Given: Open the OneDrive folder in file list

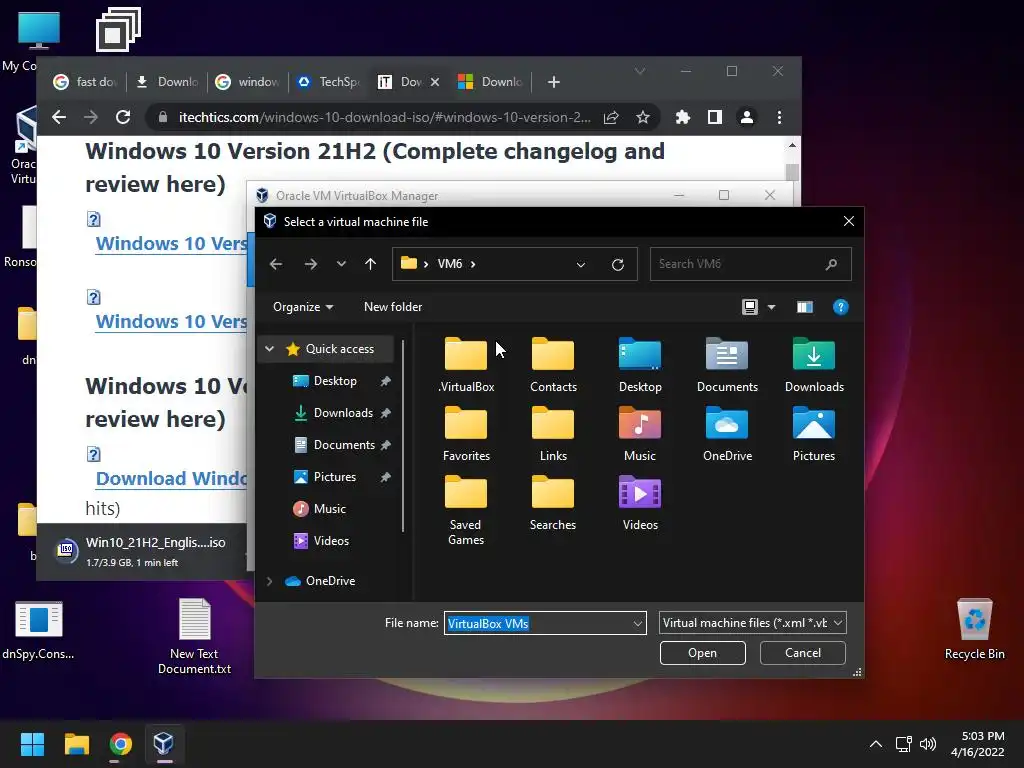Looking at the screenshot, I should 727,434.
